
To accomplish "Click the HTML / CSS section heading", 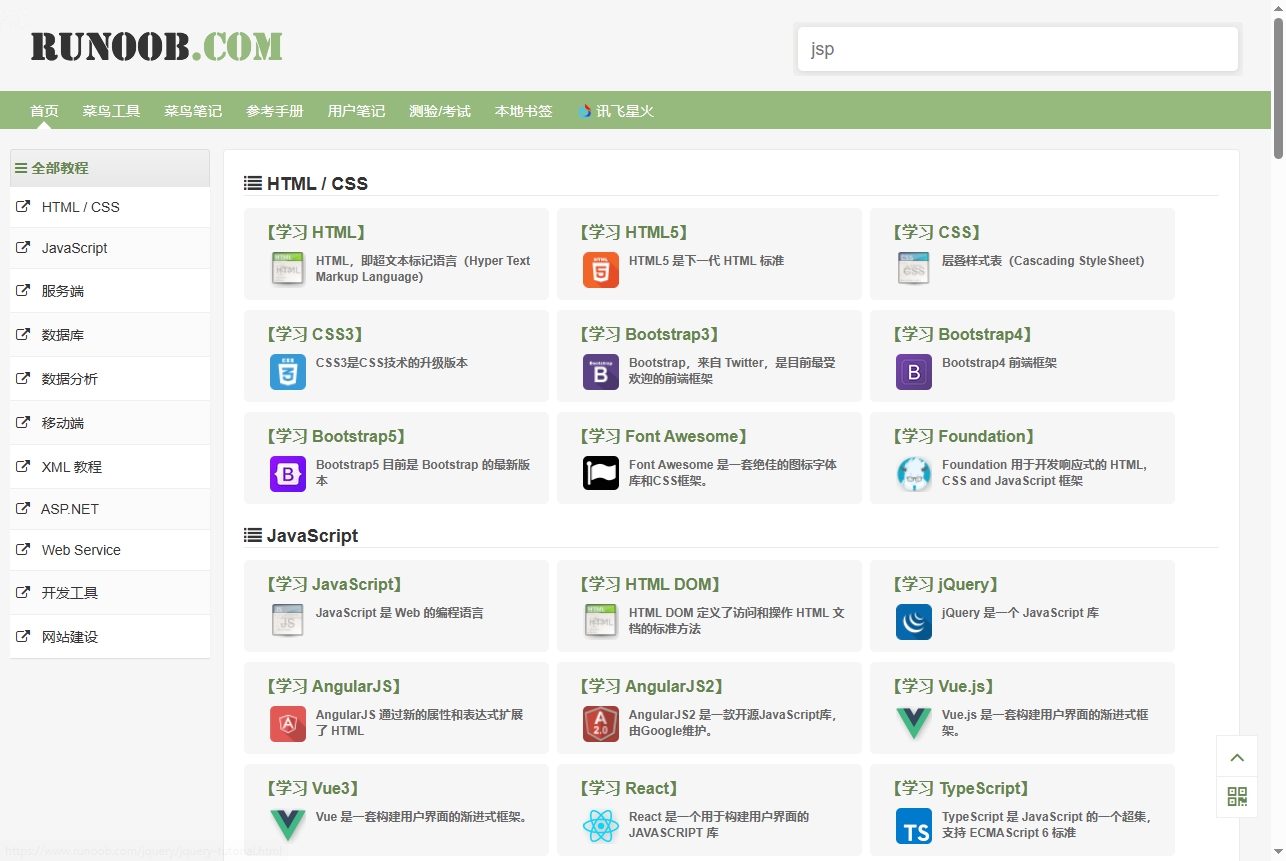I will click(x=317, y=183).
